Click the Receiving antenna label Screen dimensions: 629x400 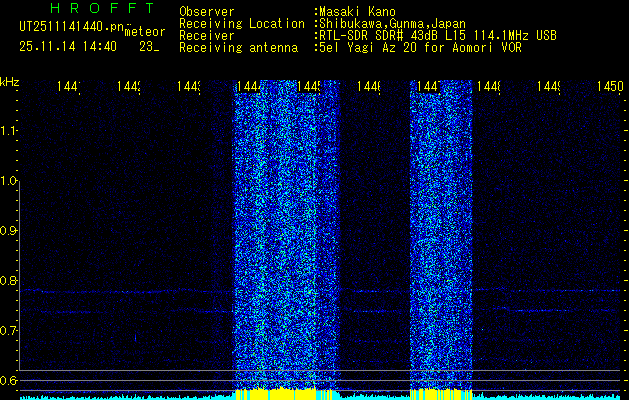(238, 48)
